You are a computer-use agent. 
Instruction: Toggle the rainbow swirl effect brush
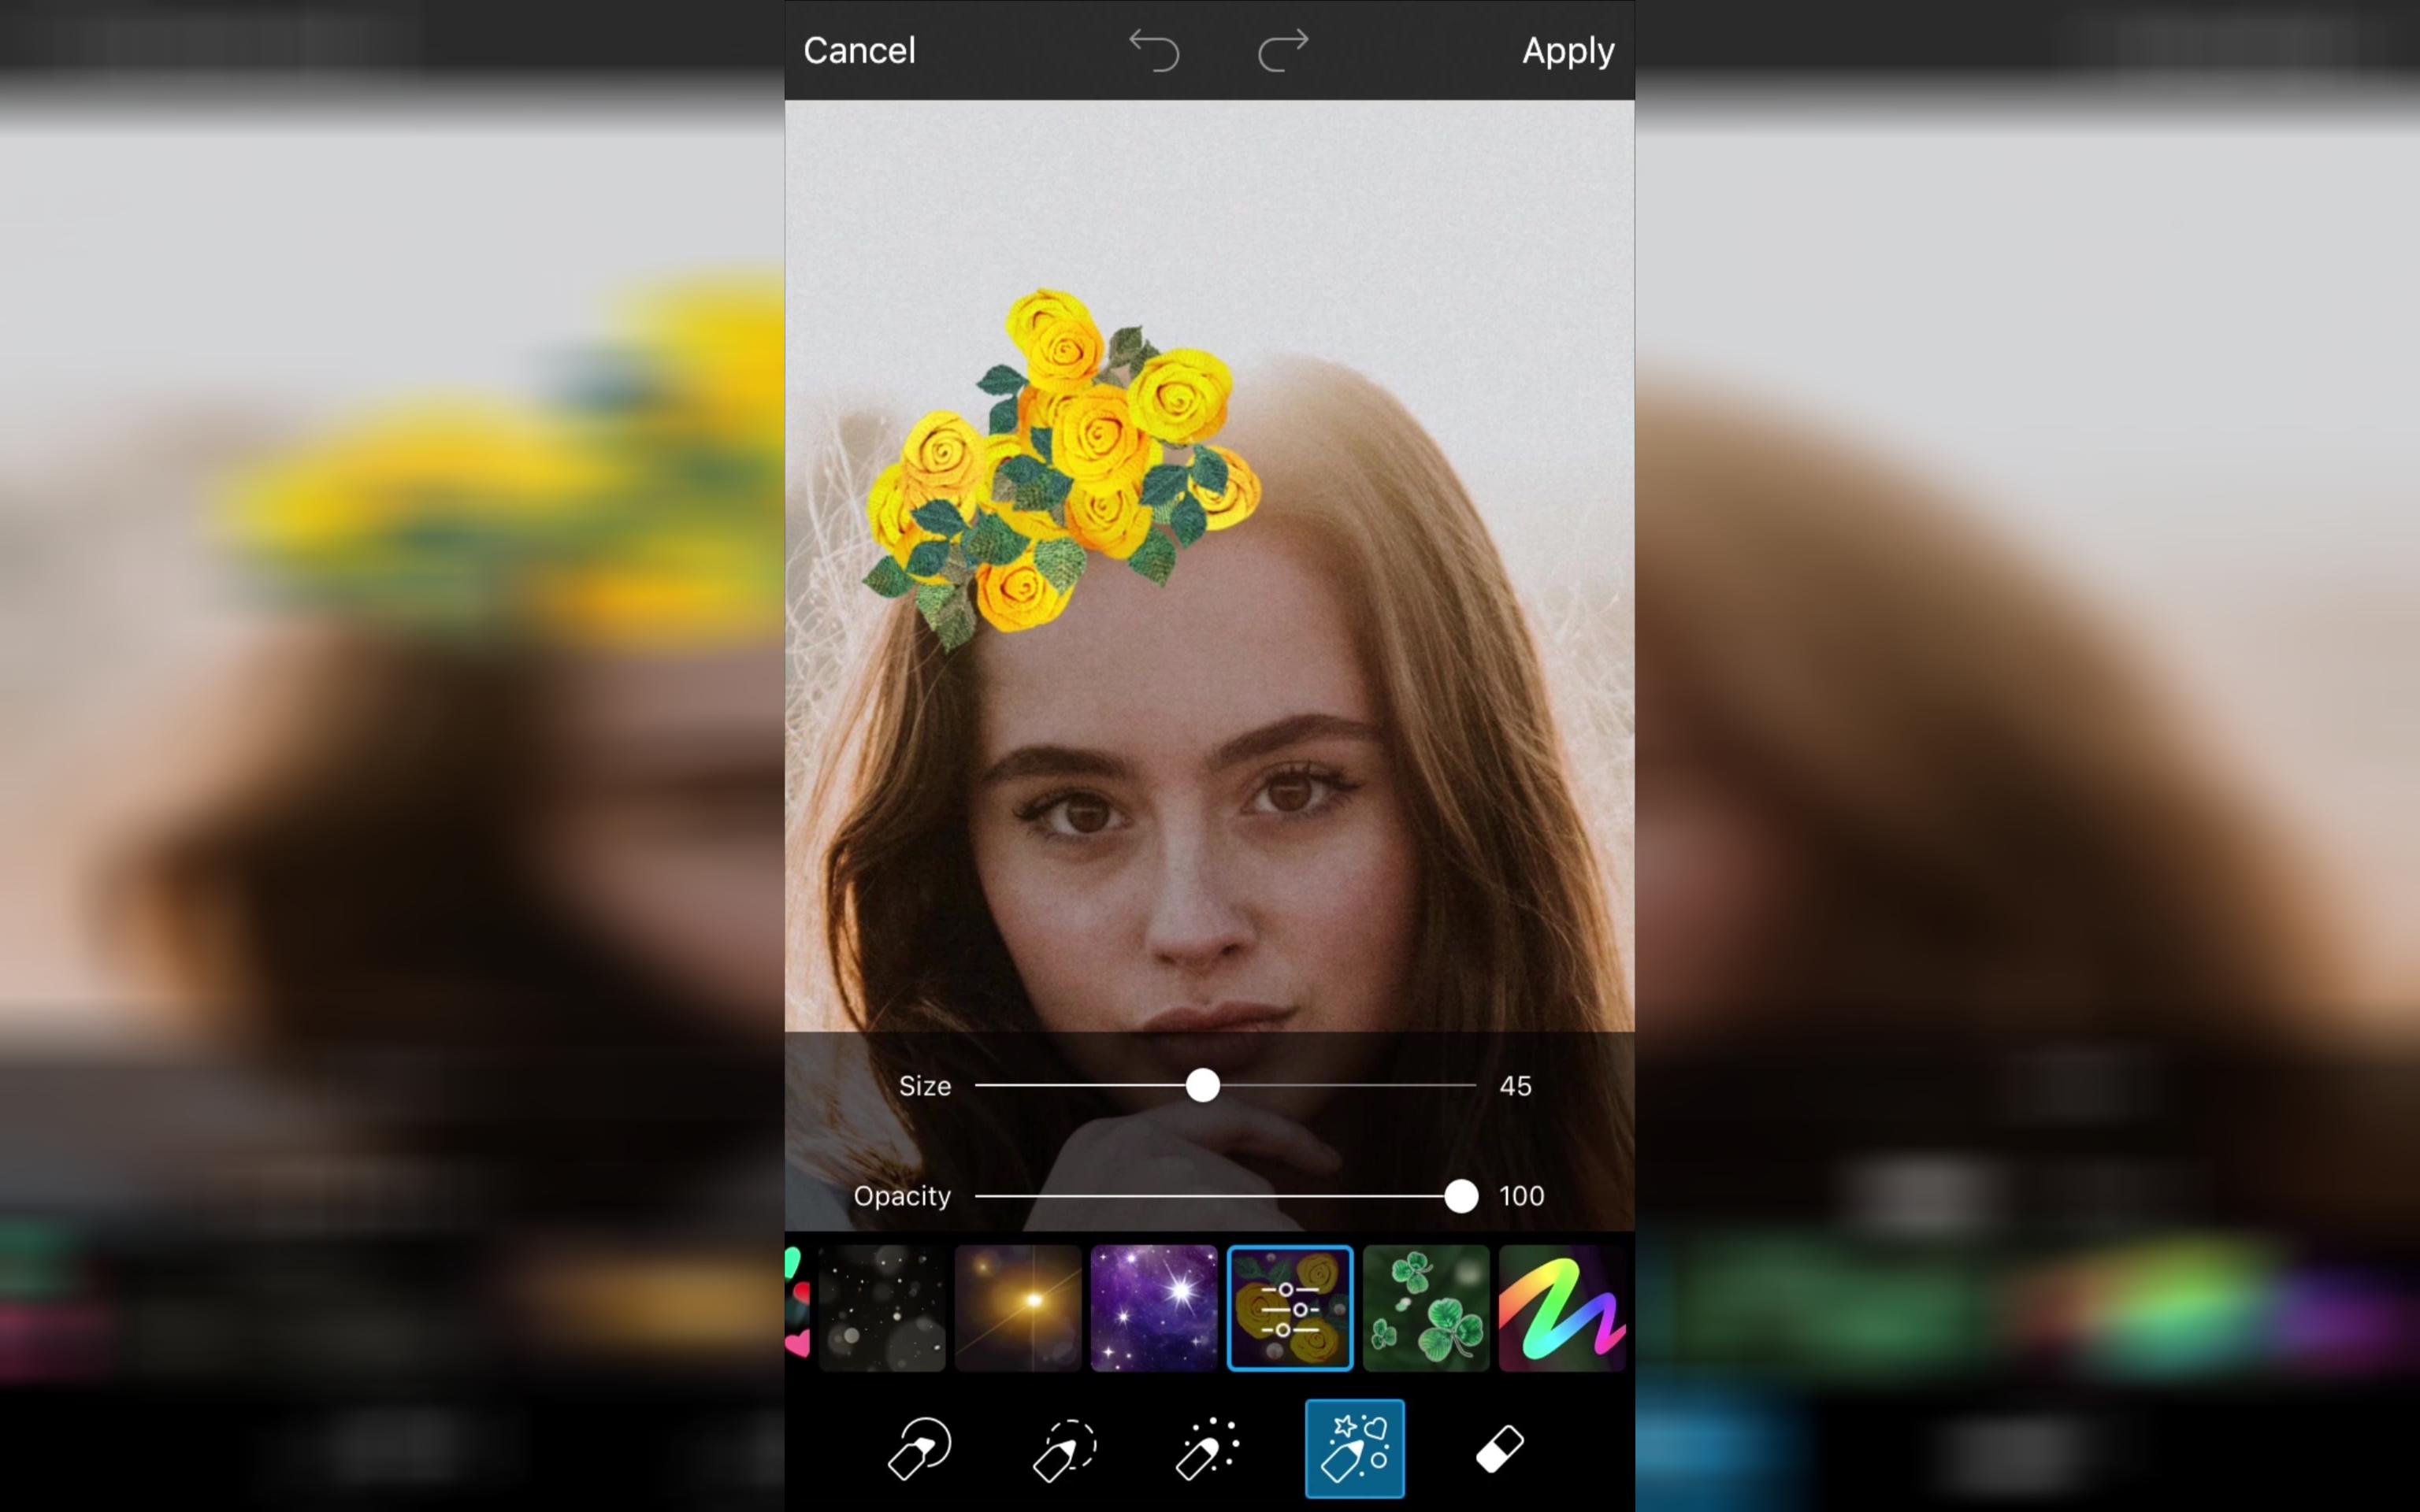[x=1559, y=1308]
